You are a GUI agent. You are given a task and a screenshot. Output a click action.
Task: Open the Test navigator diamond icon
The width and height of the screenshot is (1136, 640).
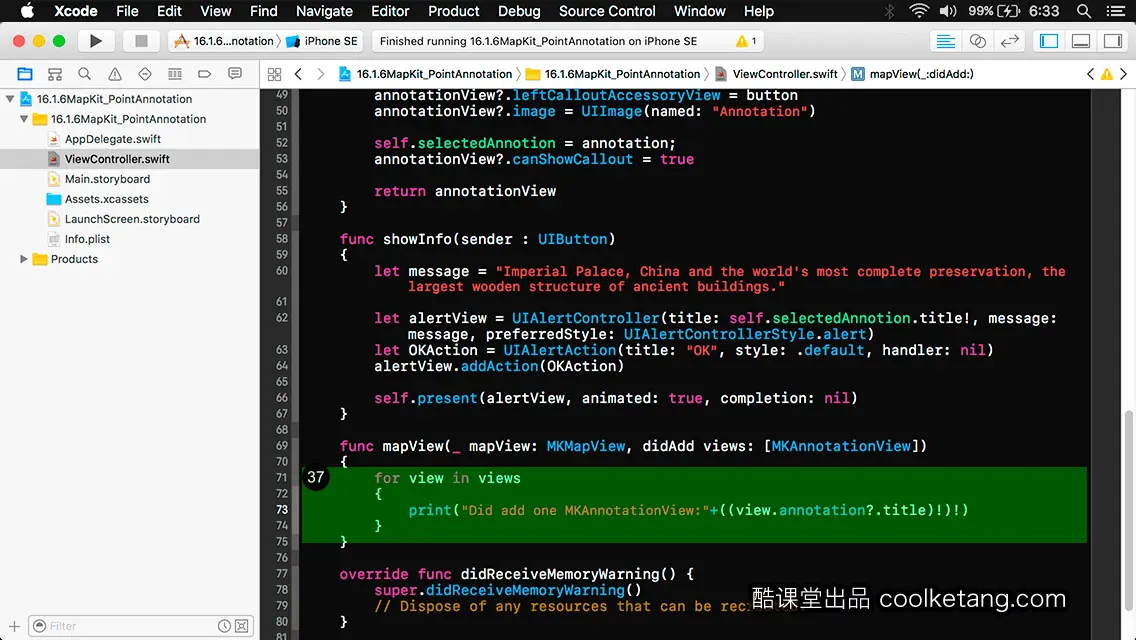(x=145, y=74)
